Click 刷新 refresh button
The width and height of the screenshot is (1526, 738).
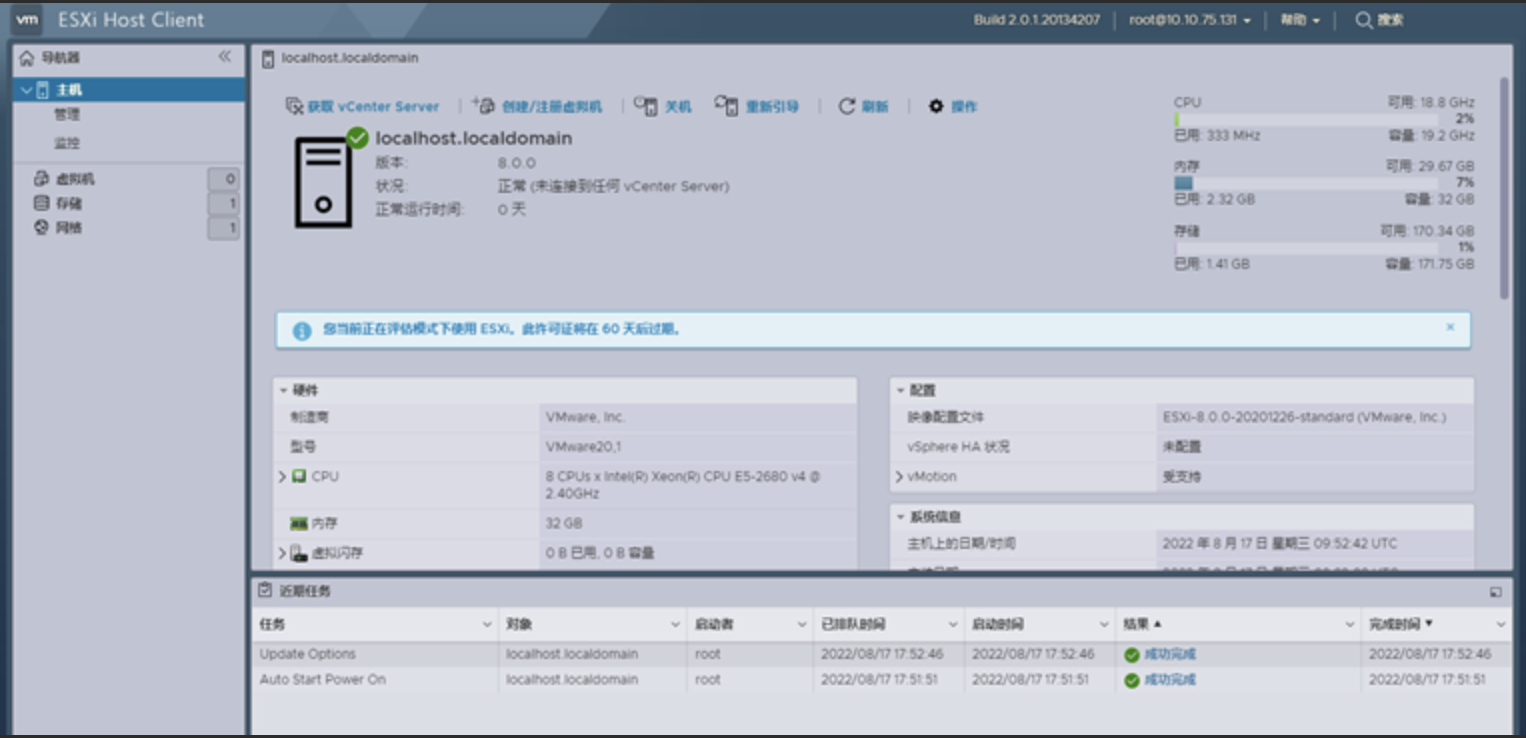coord(864,106)
